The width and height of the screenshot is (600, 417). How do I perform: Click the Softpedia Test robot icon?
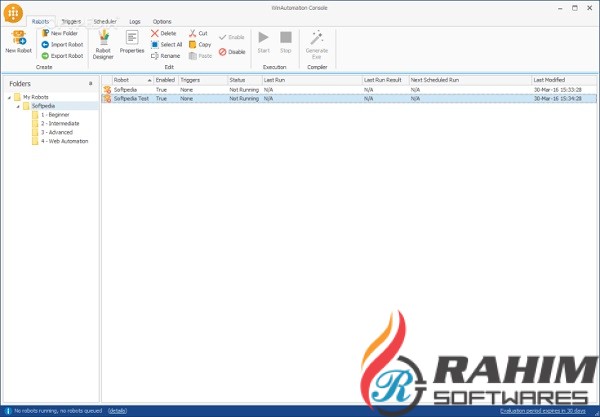click(107, 99)
